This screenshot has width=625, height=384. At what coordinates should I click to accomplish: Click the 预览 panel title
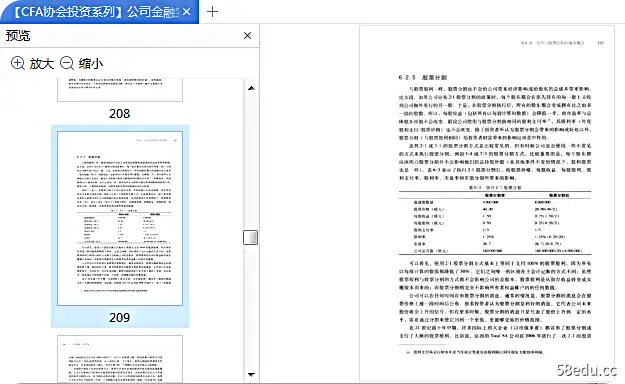coord(18,35)
